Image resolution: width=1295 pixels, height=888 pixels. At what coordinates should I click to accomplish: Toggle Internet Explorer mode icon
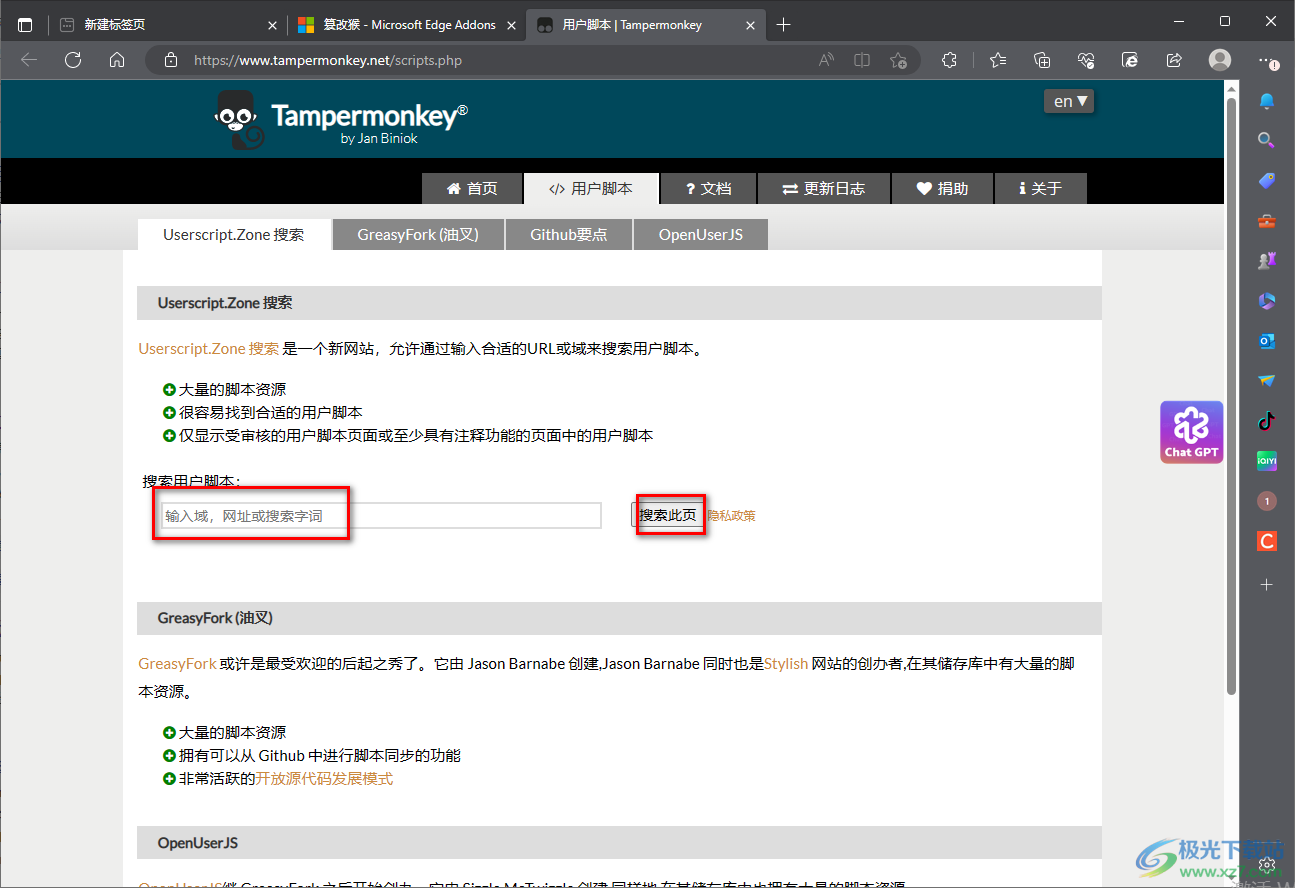click(1130, 60)
